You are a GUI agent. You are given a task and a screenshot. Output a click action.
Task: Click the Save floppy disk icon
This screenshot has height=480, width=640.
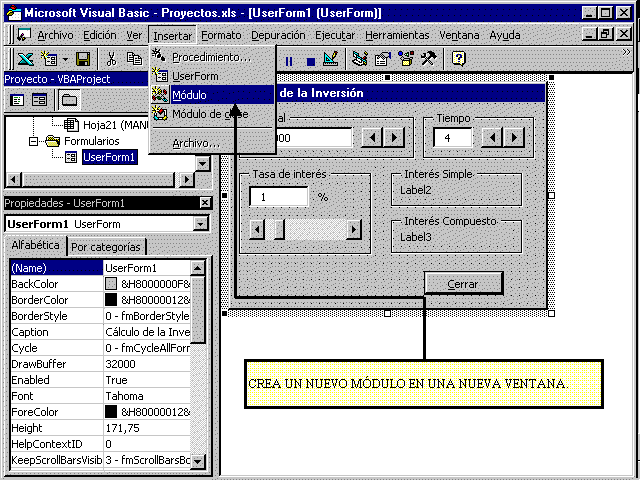pos(83,59)
